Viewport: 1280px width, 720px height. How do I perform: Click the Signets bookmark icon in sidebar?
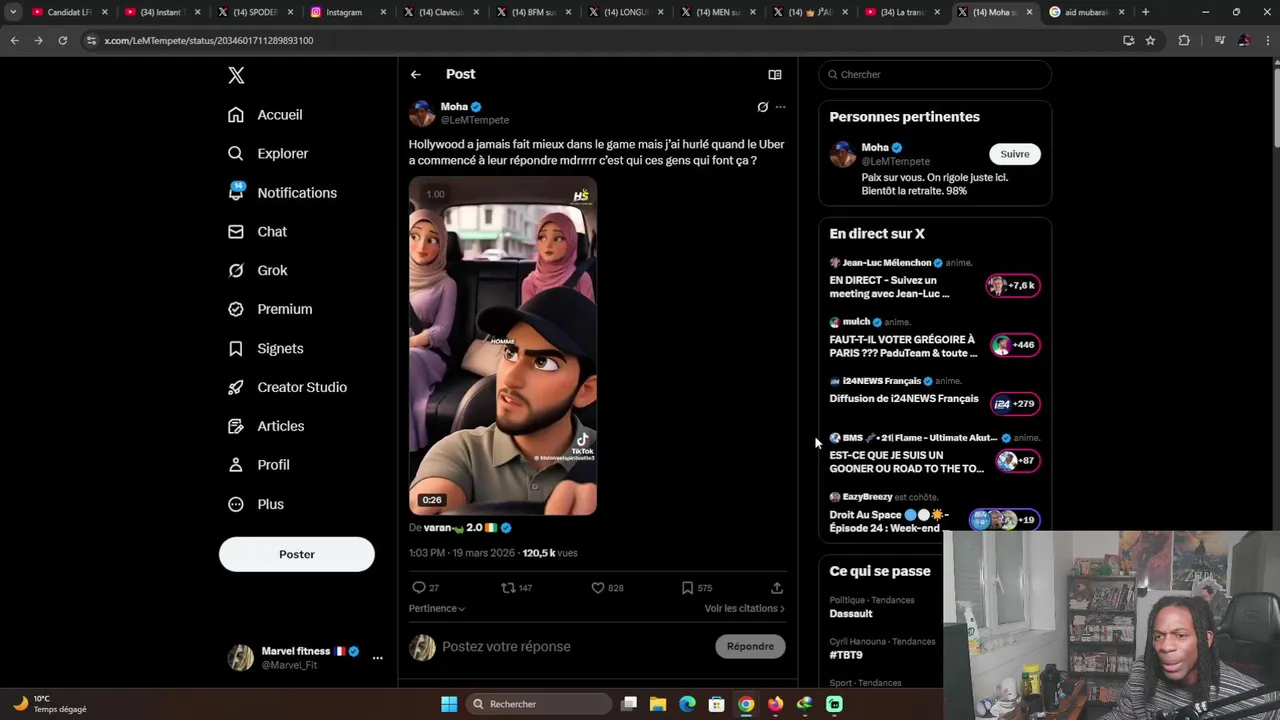click(x=236, y=348)
